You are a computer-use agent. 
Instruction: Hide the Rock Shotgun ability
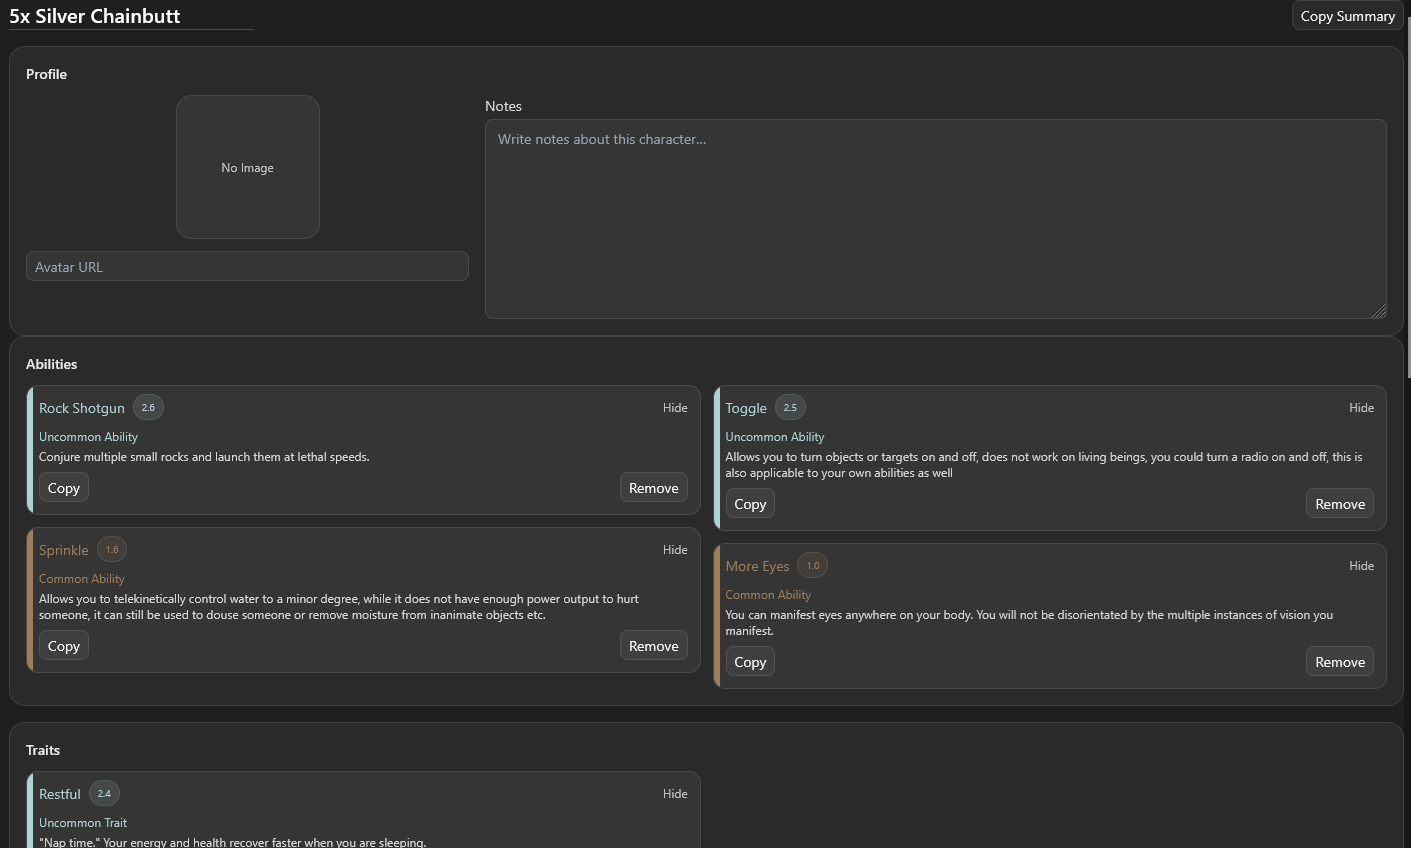675,408
